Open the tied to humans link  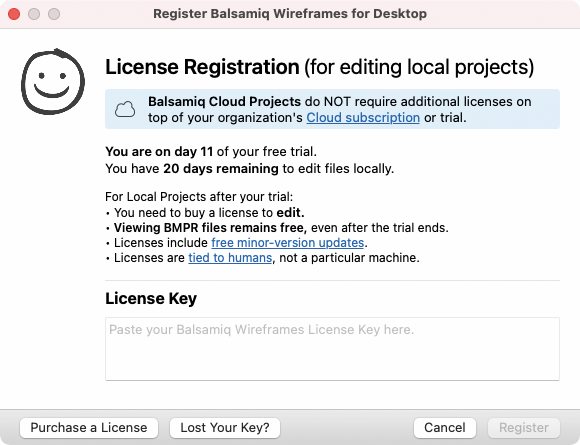pyautogui.click(x=230, y=257)
